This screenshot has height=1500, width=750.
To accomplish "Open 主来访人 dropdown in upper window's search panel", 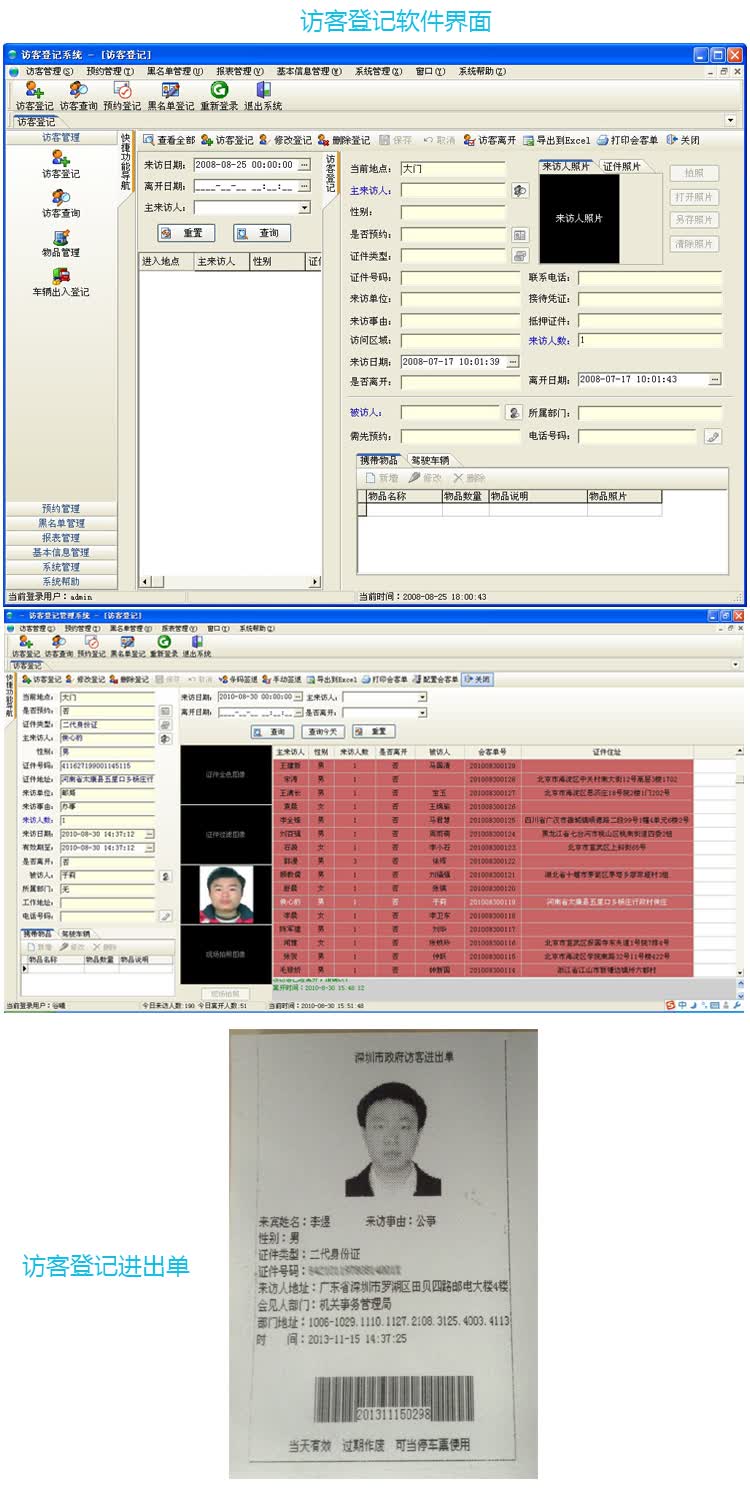I will tap(305, 208).
